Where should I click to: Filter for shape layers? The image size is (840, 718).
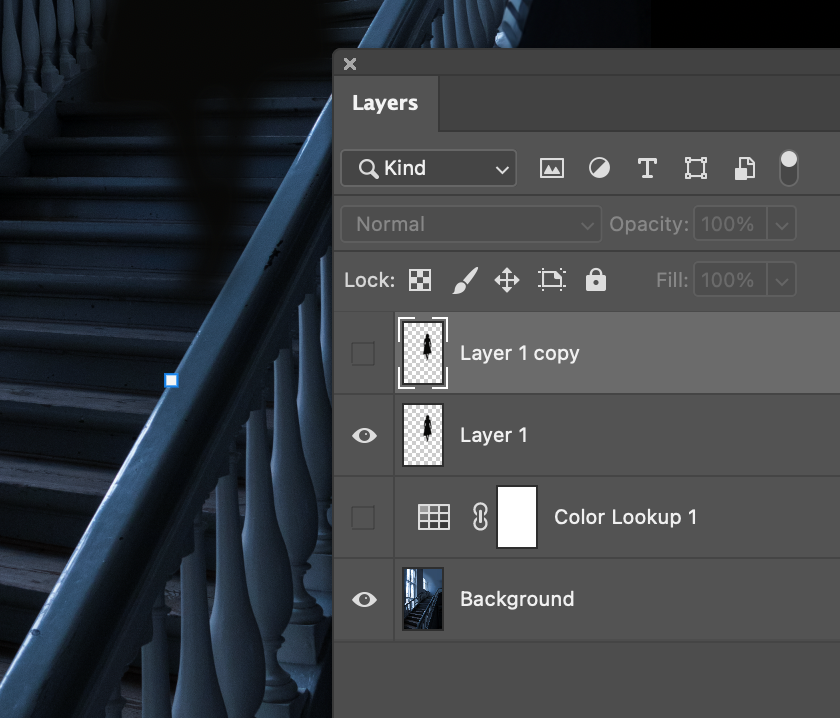pyautogui.click(x=695, y=168)
